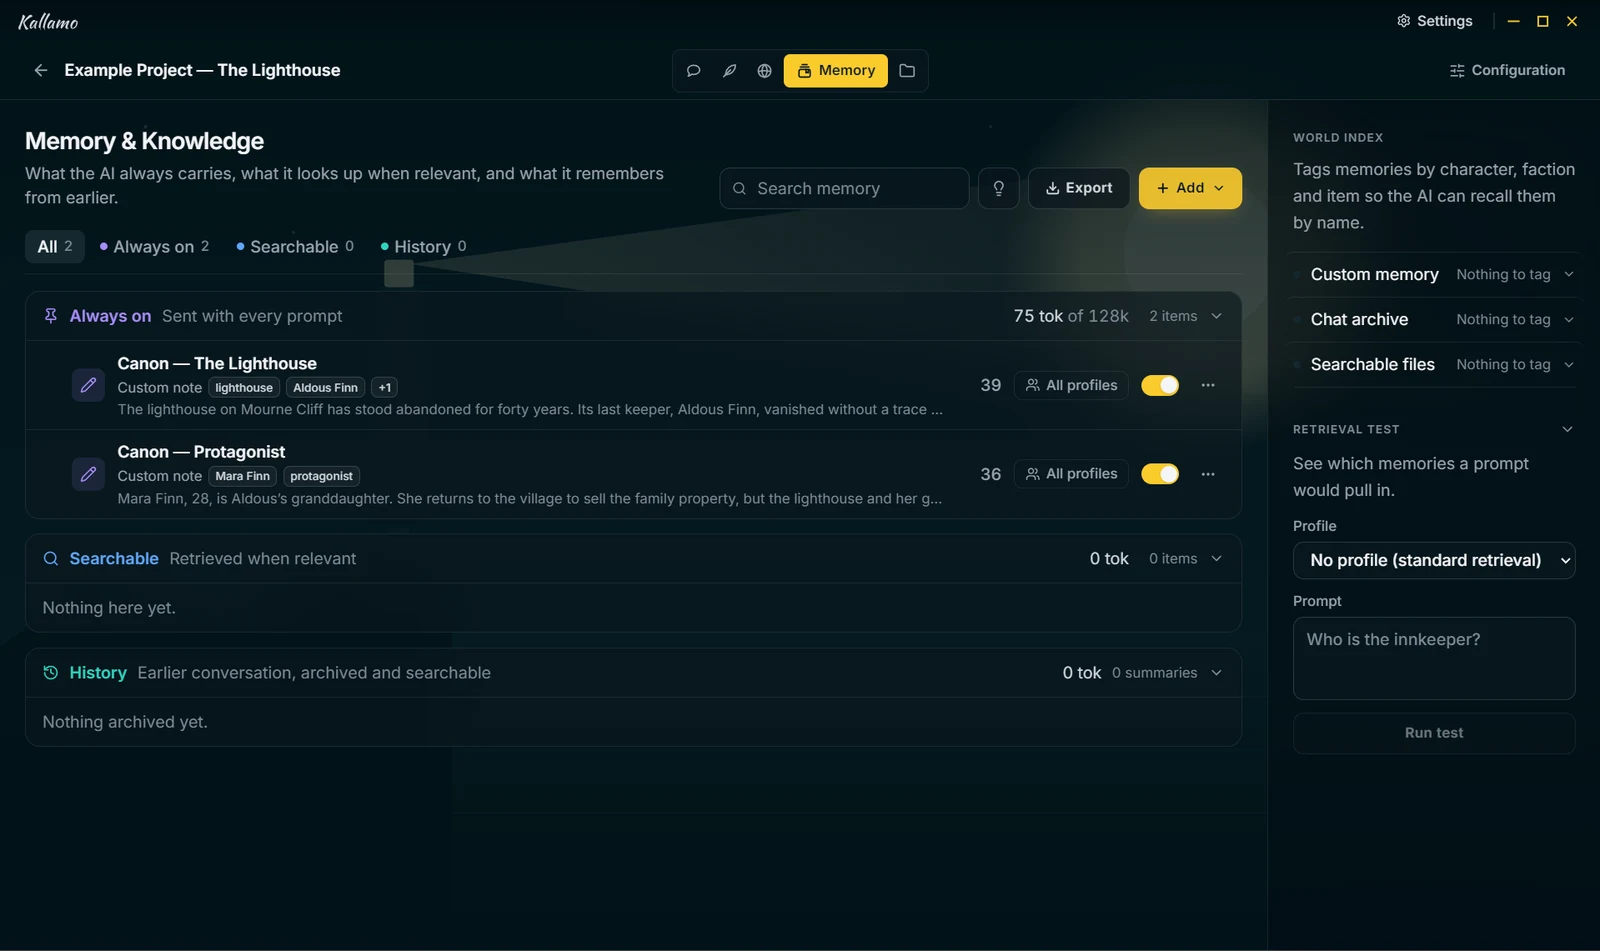The height and width of the screenshot is (951, 1600).
Task: Select the Searchable filter tab
Action: pyautogui.click(x=295, y=246)
